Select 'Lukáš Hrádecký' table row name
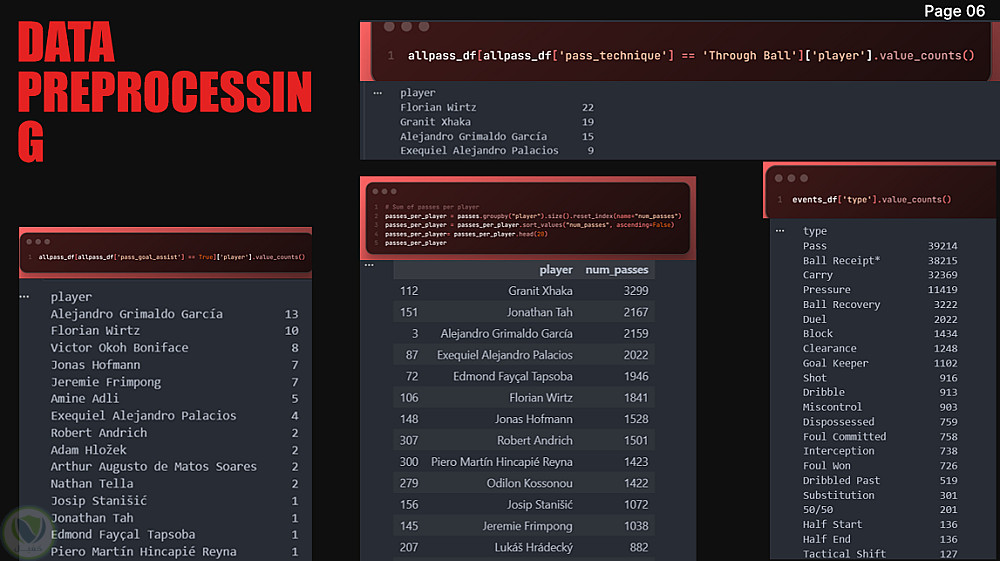The width and height of the screenshot is (1000, 561). [x=534, y=548]
